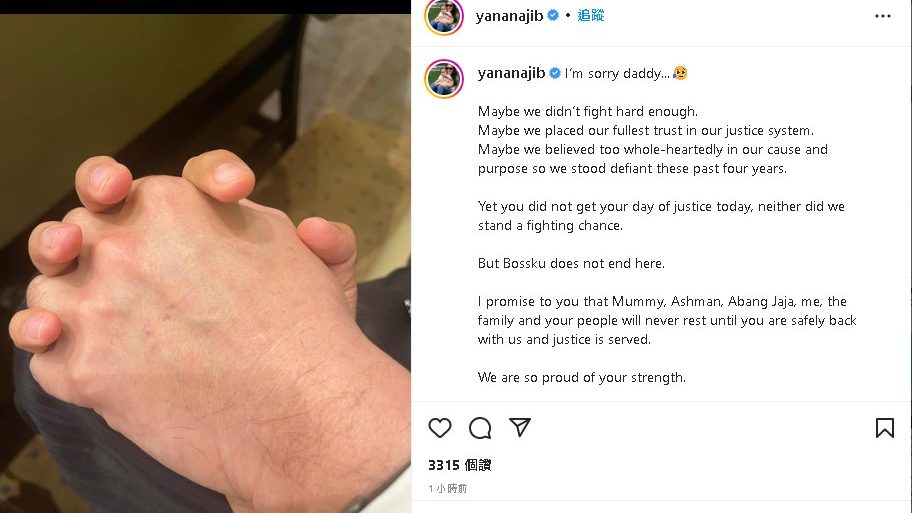Viewport: 912px width, 513px height.
Task: Click the 'Maybe we didn't fight hard enough' line
Action: (x=587, y=112)
